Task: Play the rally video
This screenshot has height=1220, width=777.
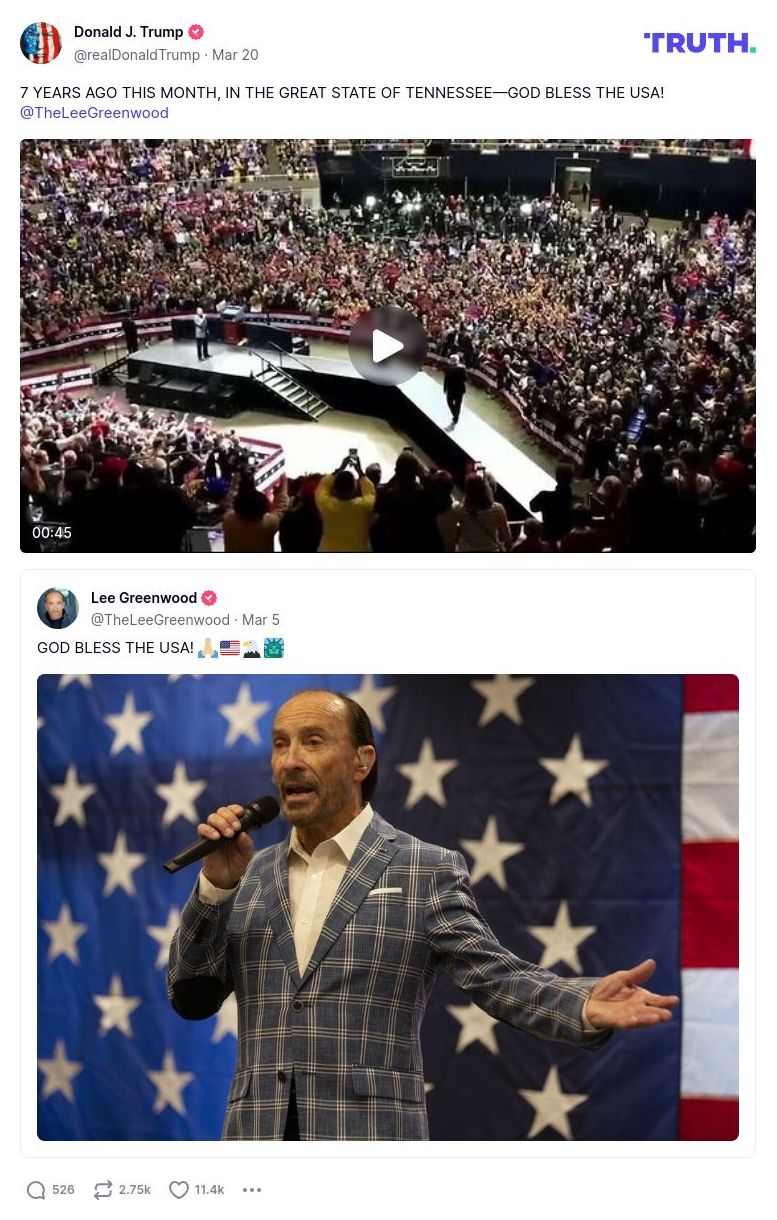Action: pyautogui.click(x=388, y=346)
